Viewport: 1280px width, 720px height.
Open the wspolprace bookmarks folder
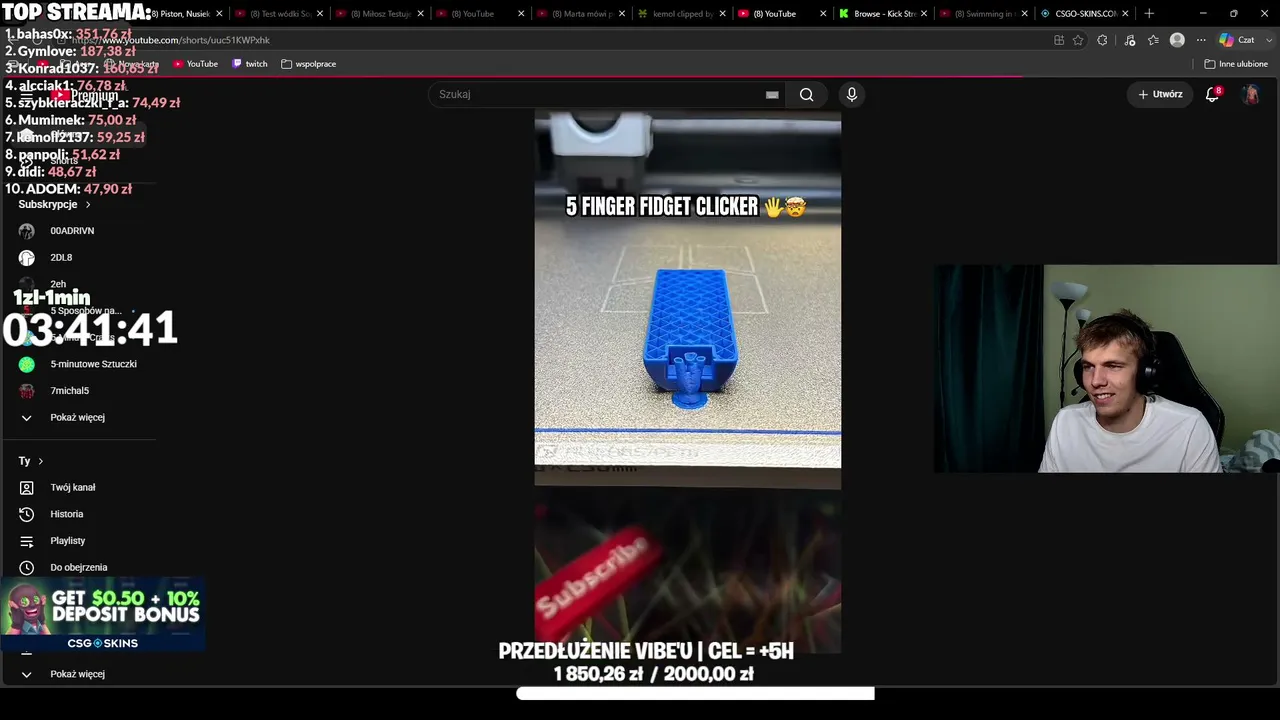[x=308, y=64]
